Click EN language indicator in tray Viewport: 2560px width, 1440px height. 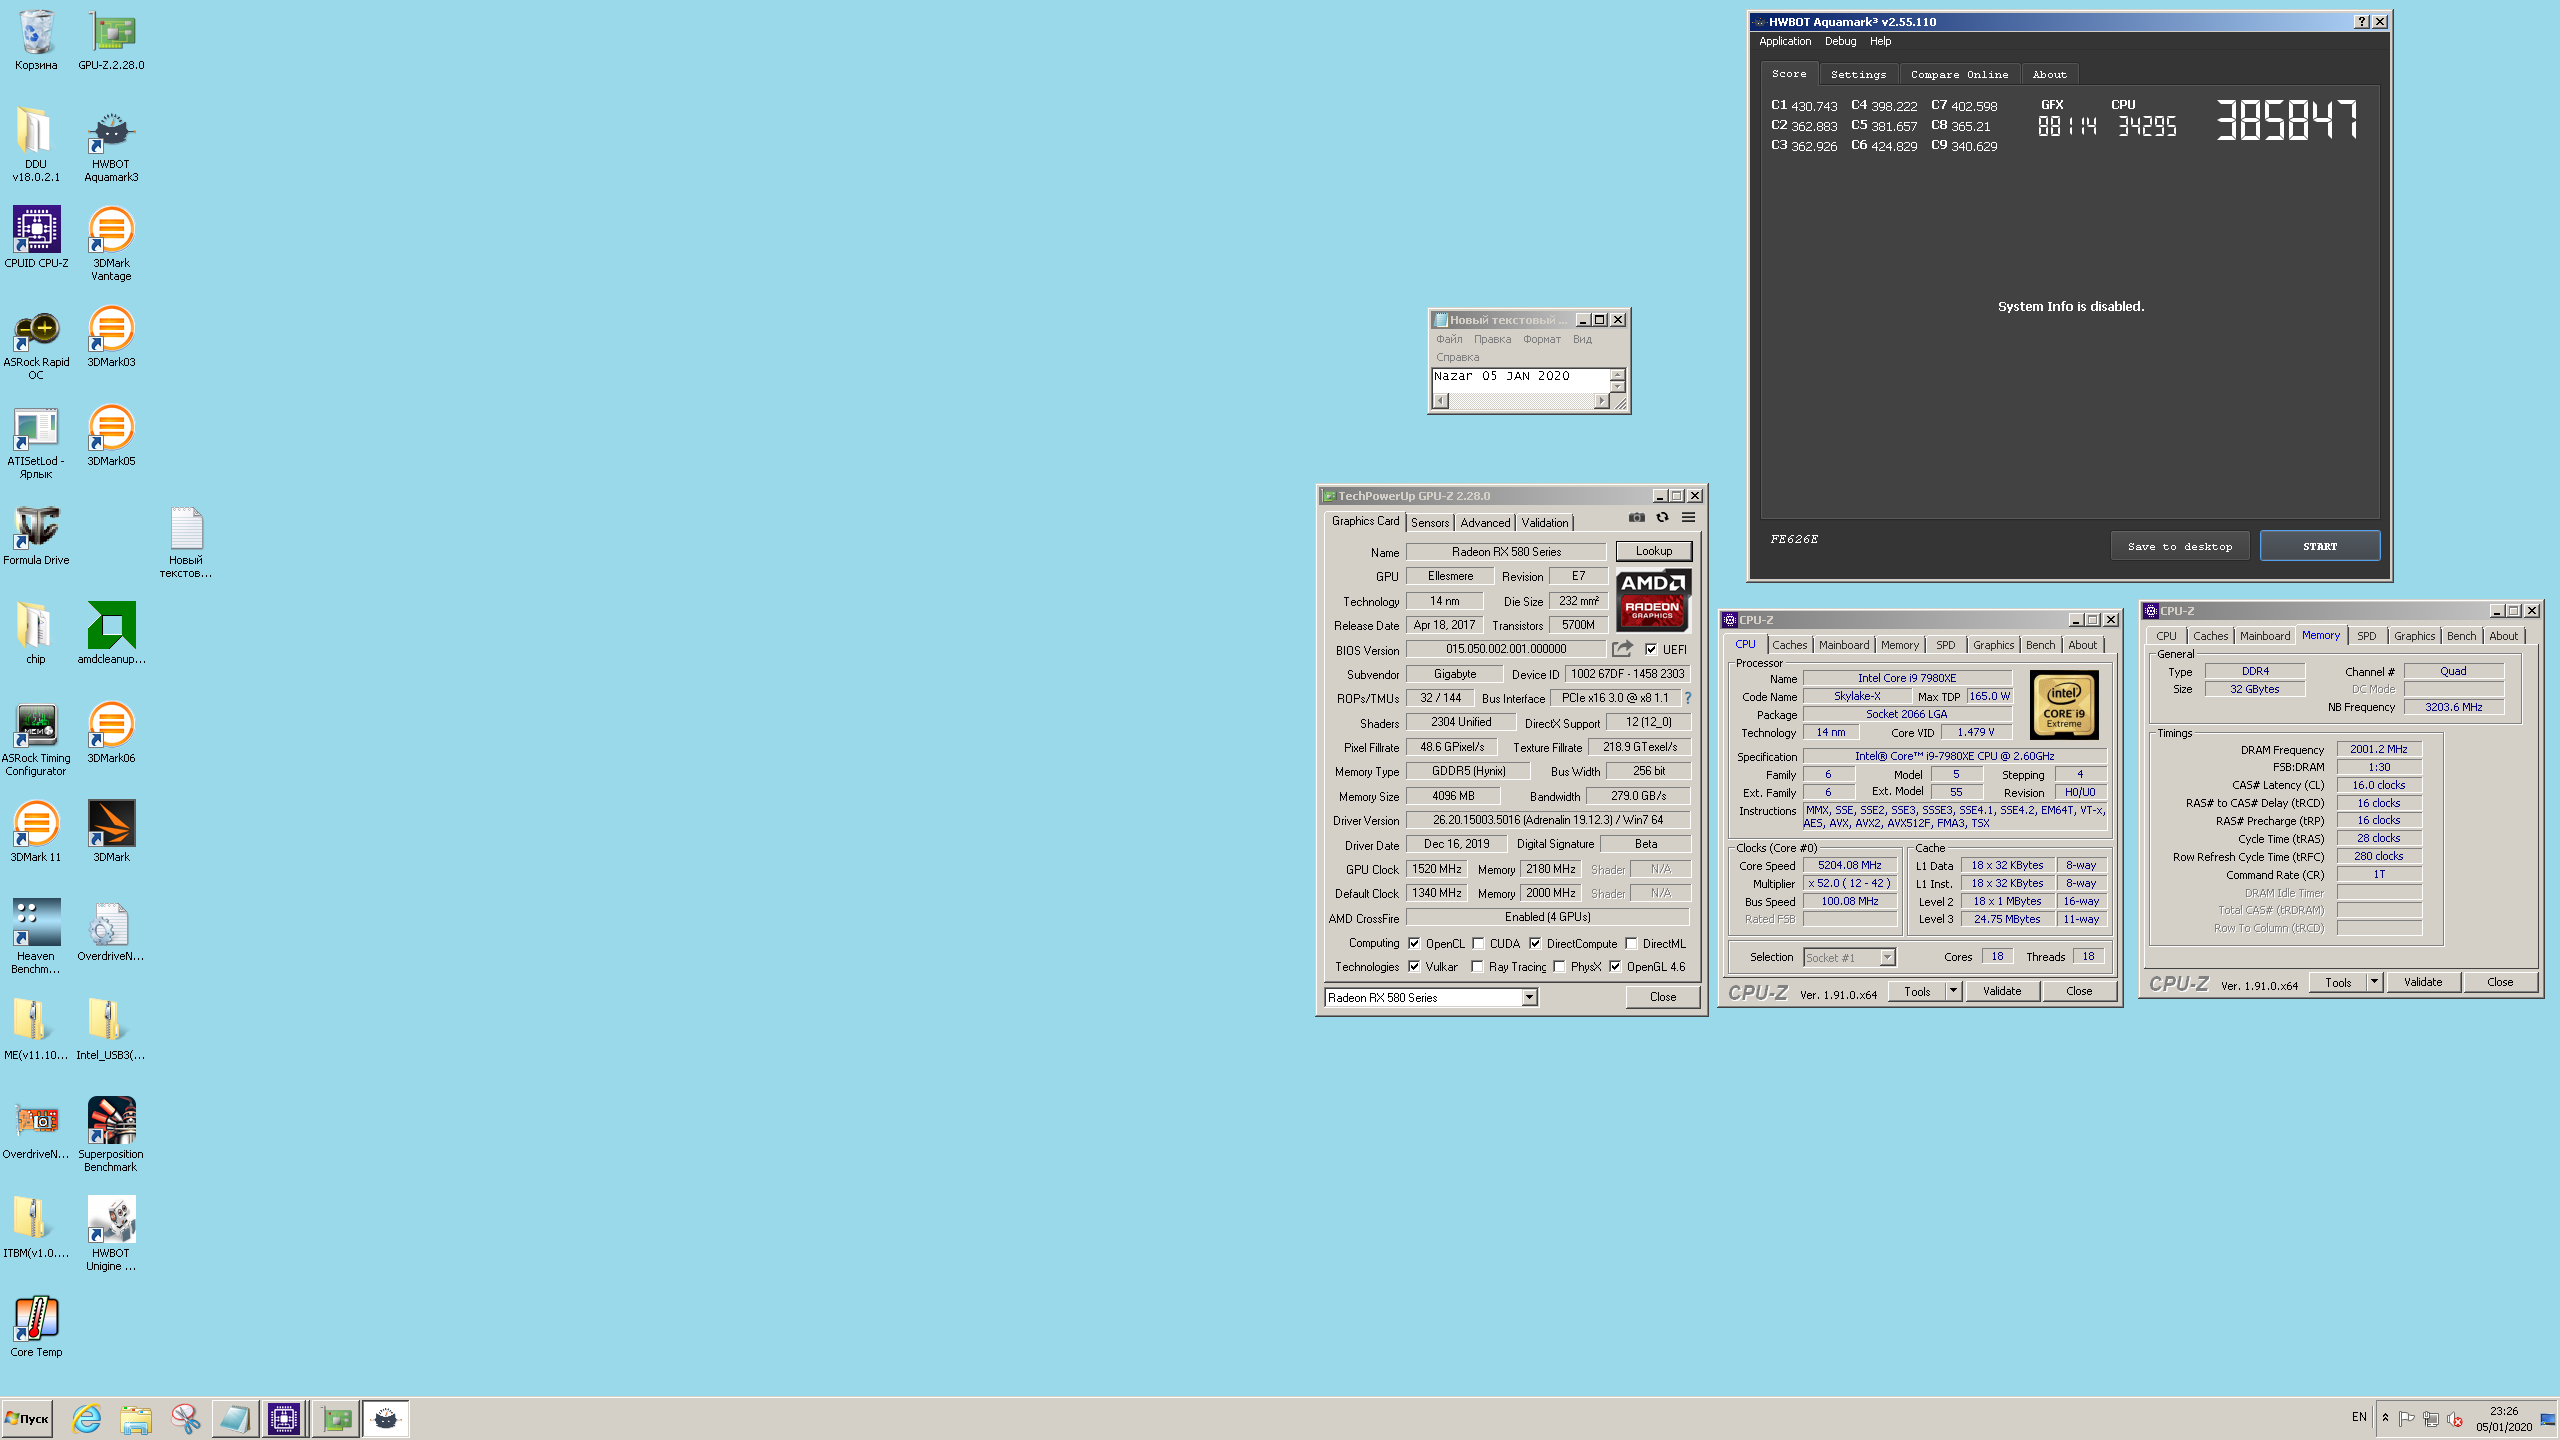tap(2359, 1417)
